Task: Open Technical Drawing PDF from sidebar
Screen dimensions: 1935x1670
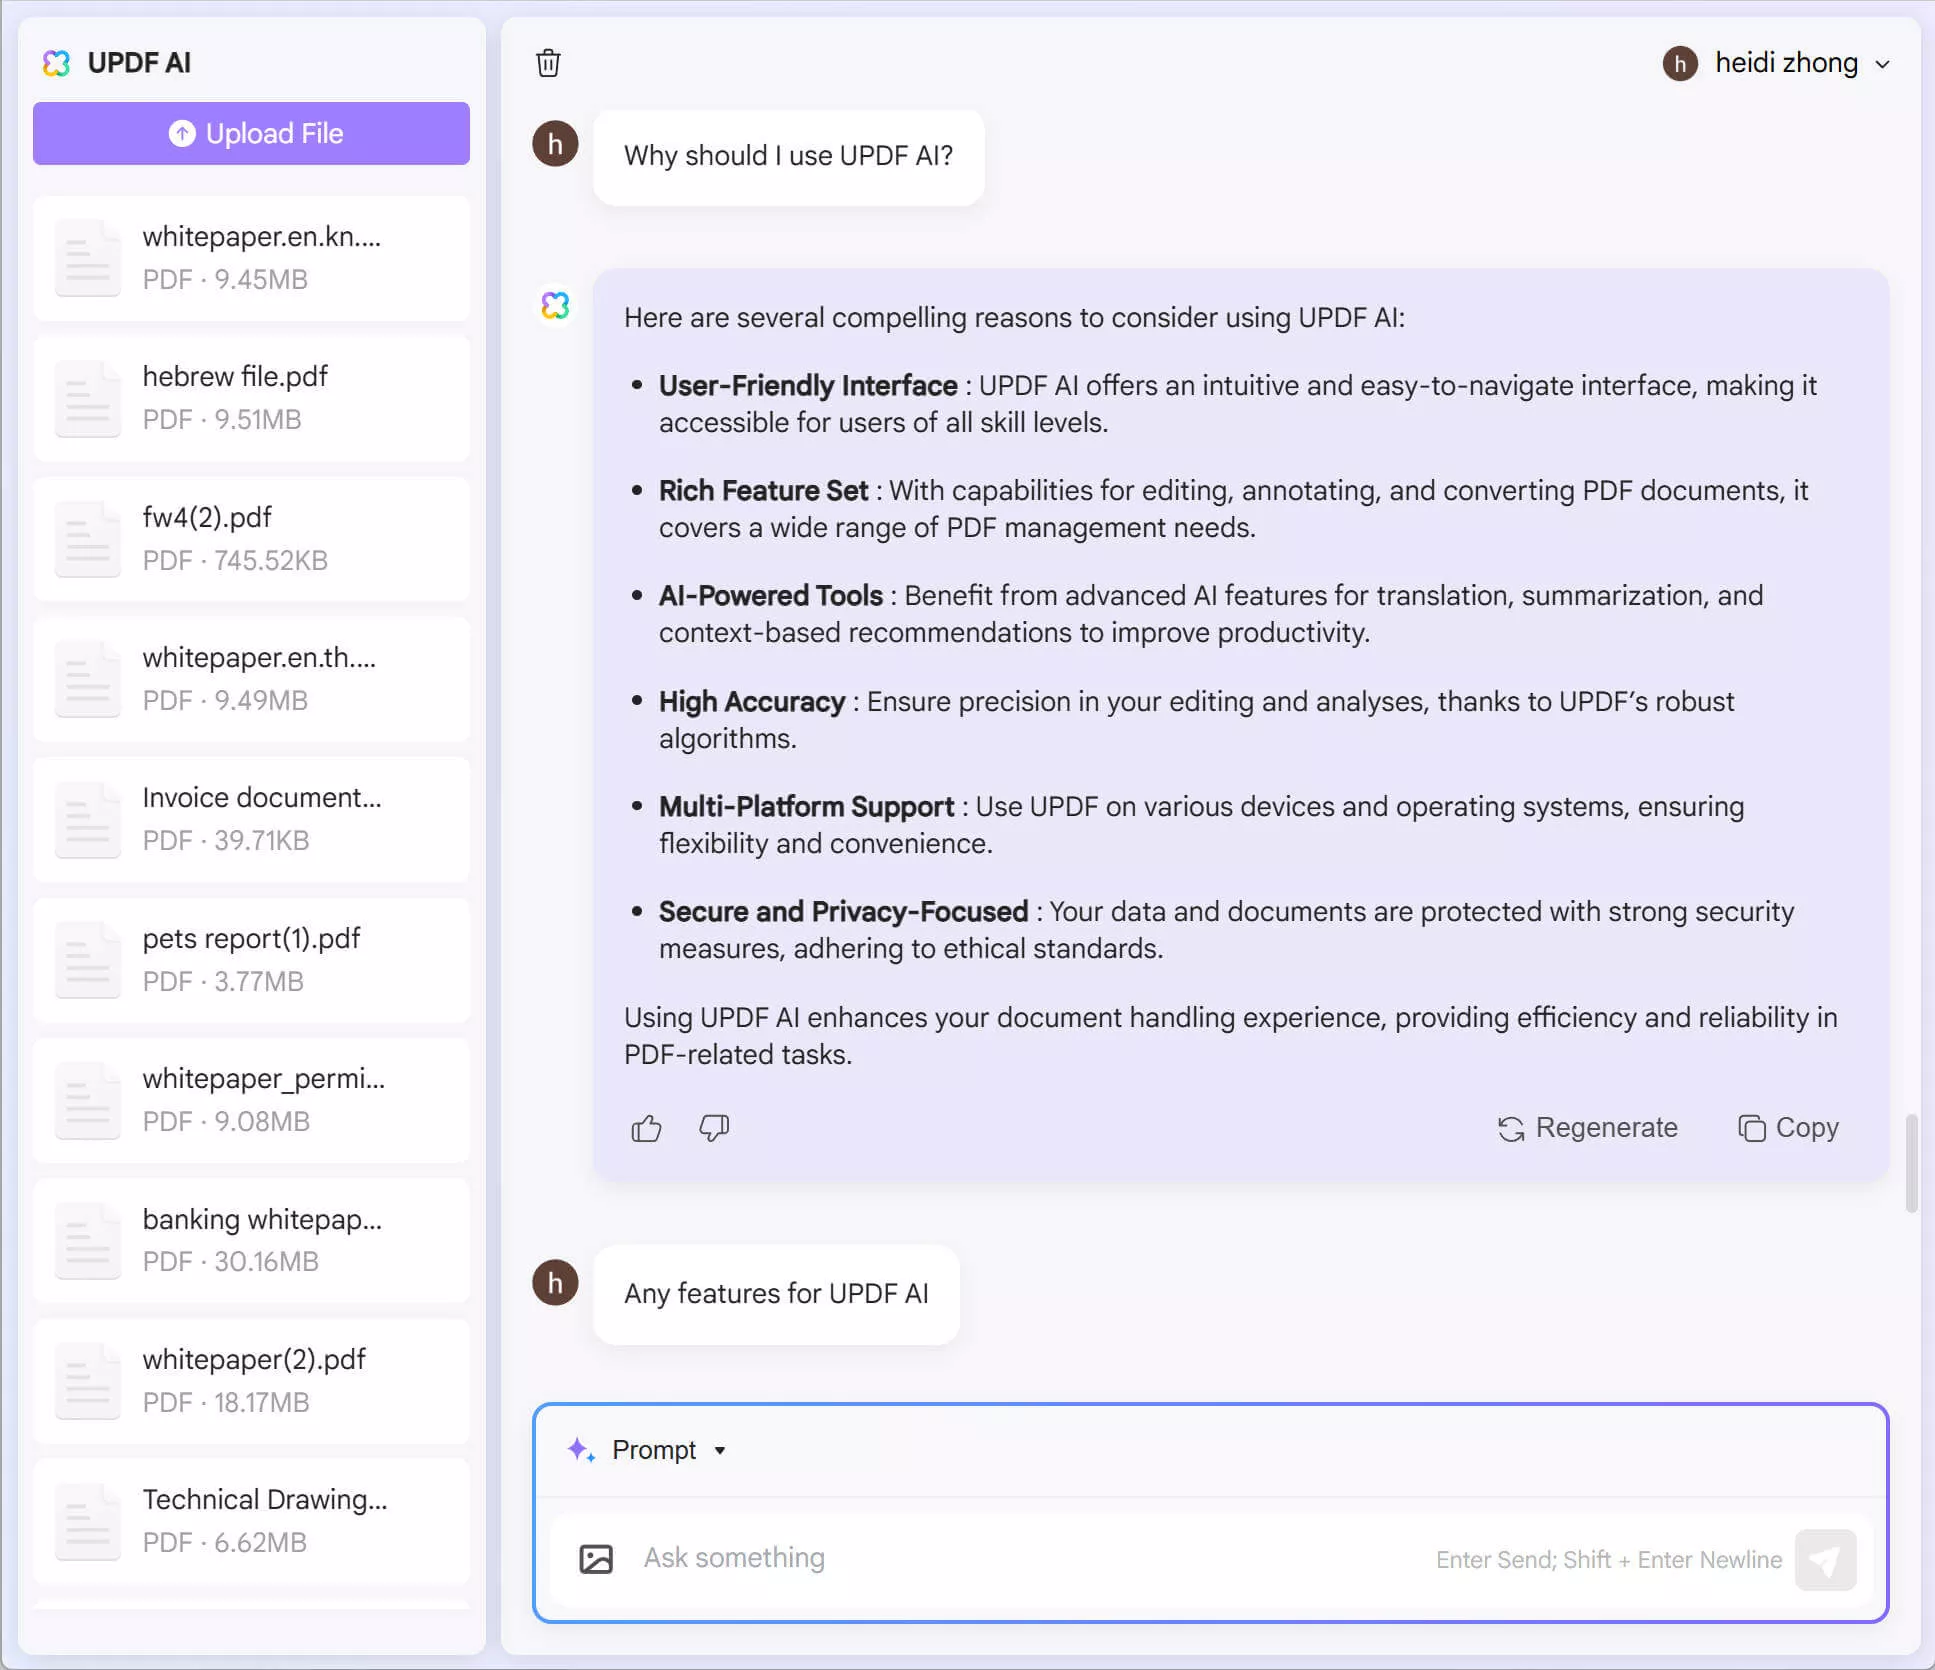Action: click(x=250, y=1520)
